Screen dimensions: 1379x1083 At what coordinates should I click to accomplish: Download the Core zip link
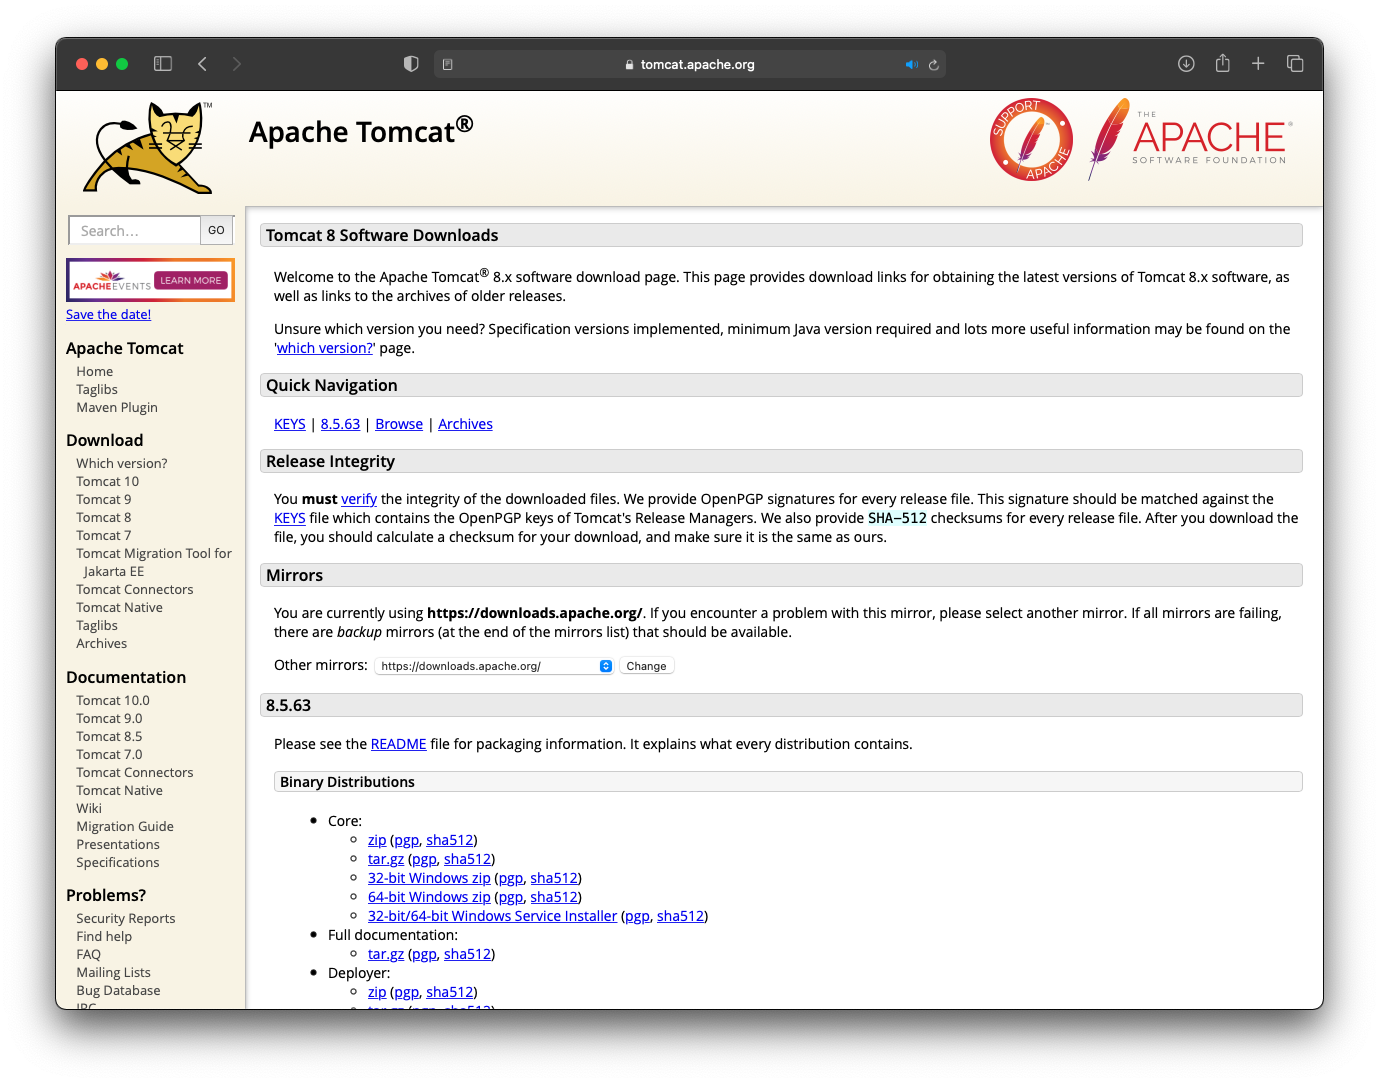point(377,840)
